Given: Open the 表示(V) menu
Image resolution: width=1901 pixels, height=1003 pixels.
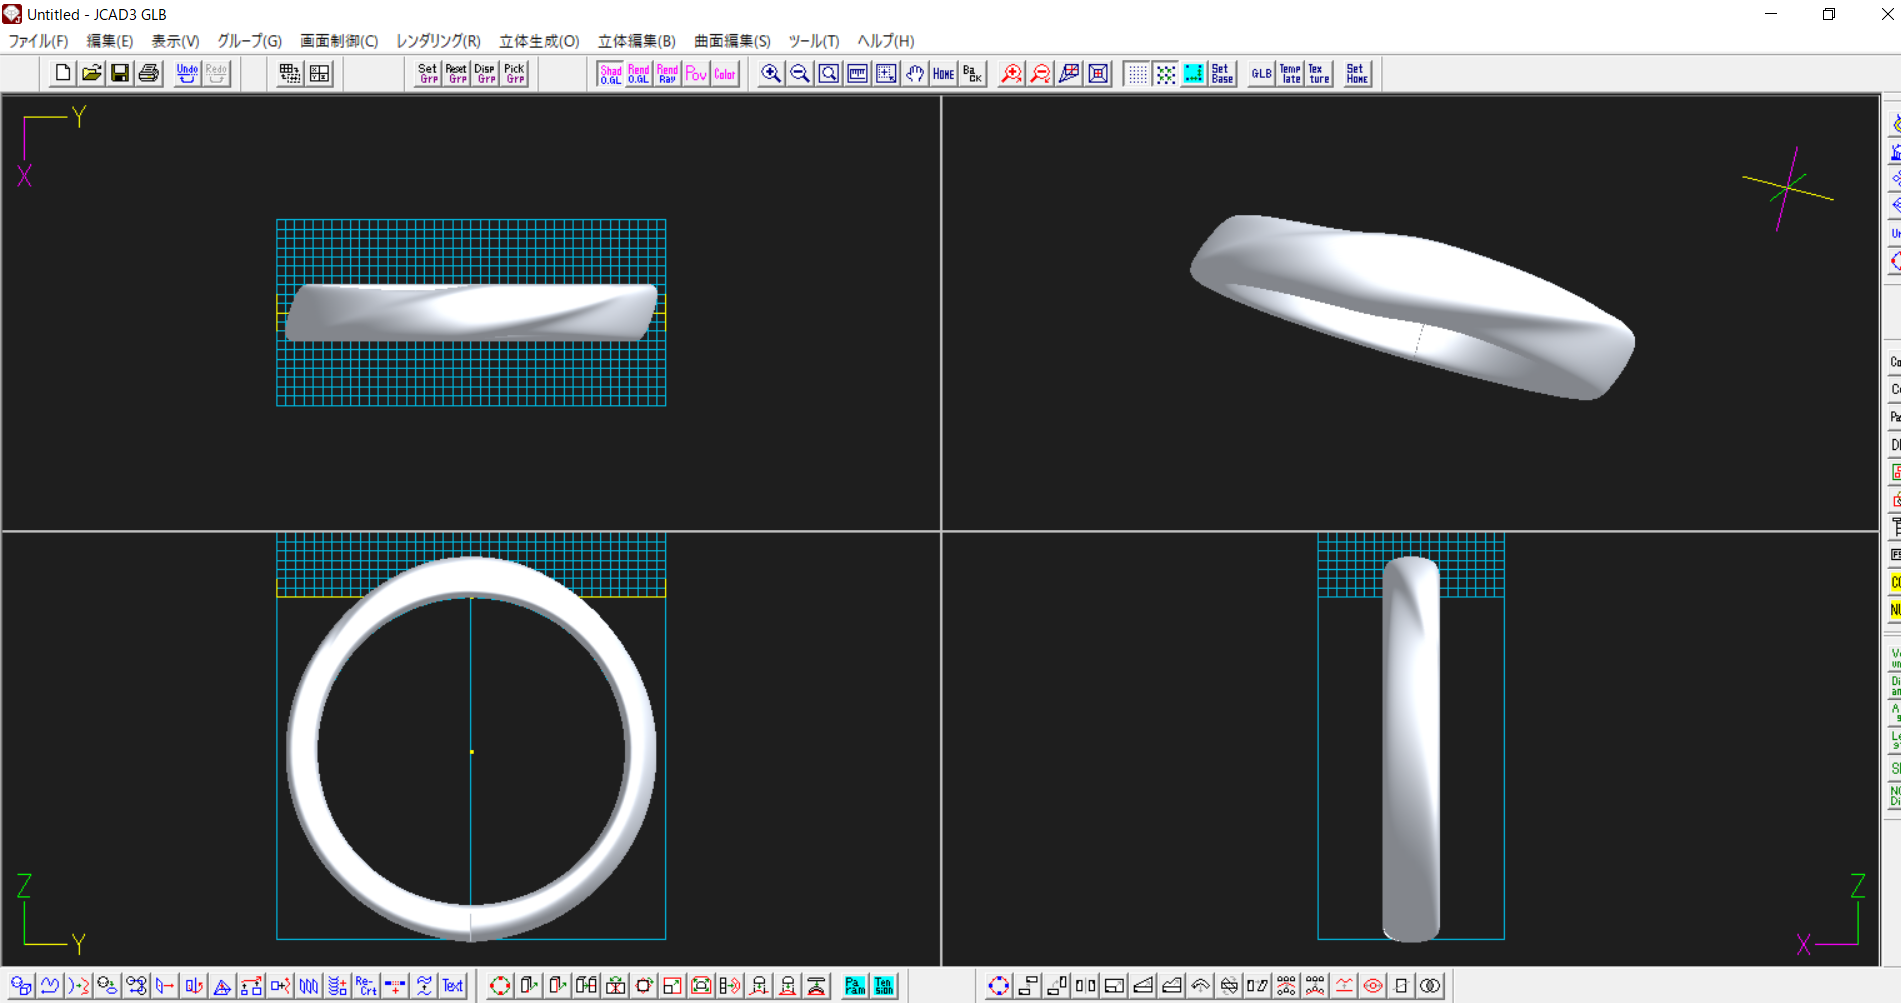Looking at the screenshot, I should 175,41.
